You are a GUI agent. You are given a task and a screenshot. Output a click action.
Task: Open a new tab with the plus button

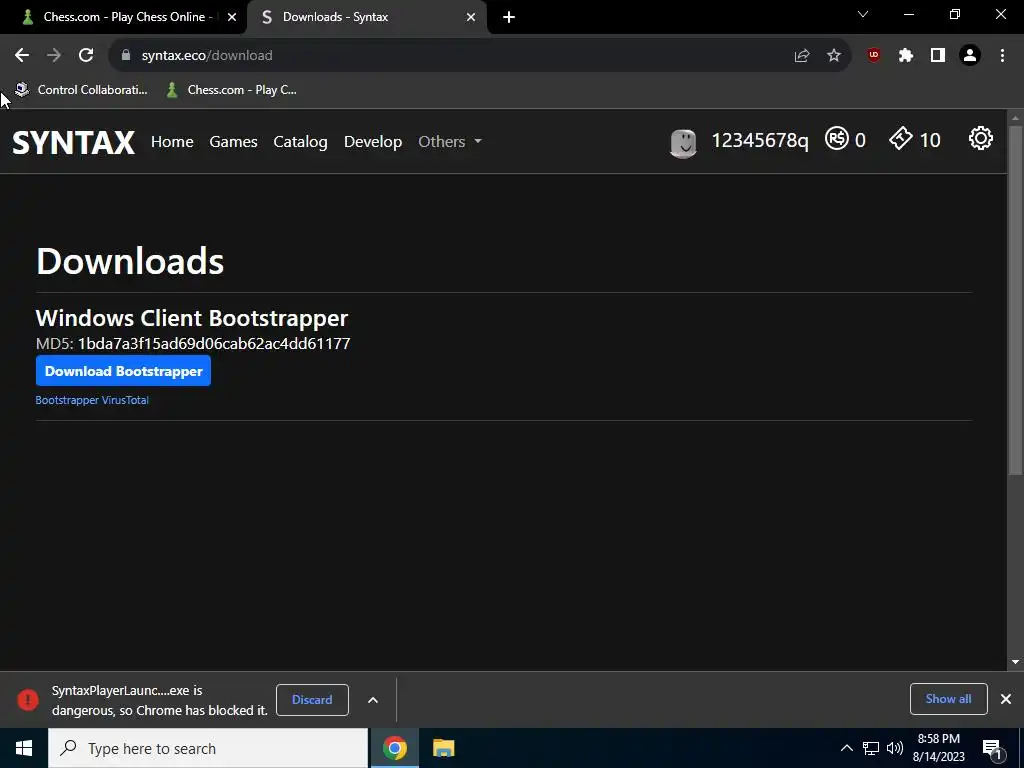coord(509,17)
